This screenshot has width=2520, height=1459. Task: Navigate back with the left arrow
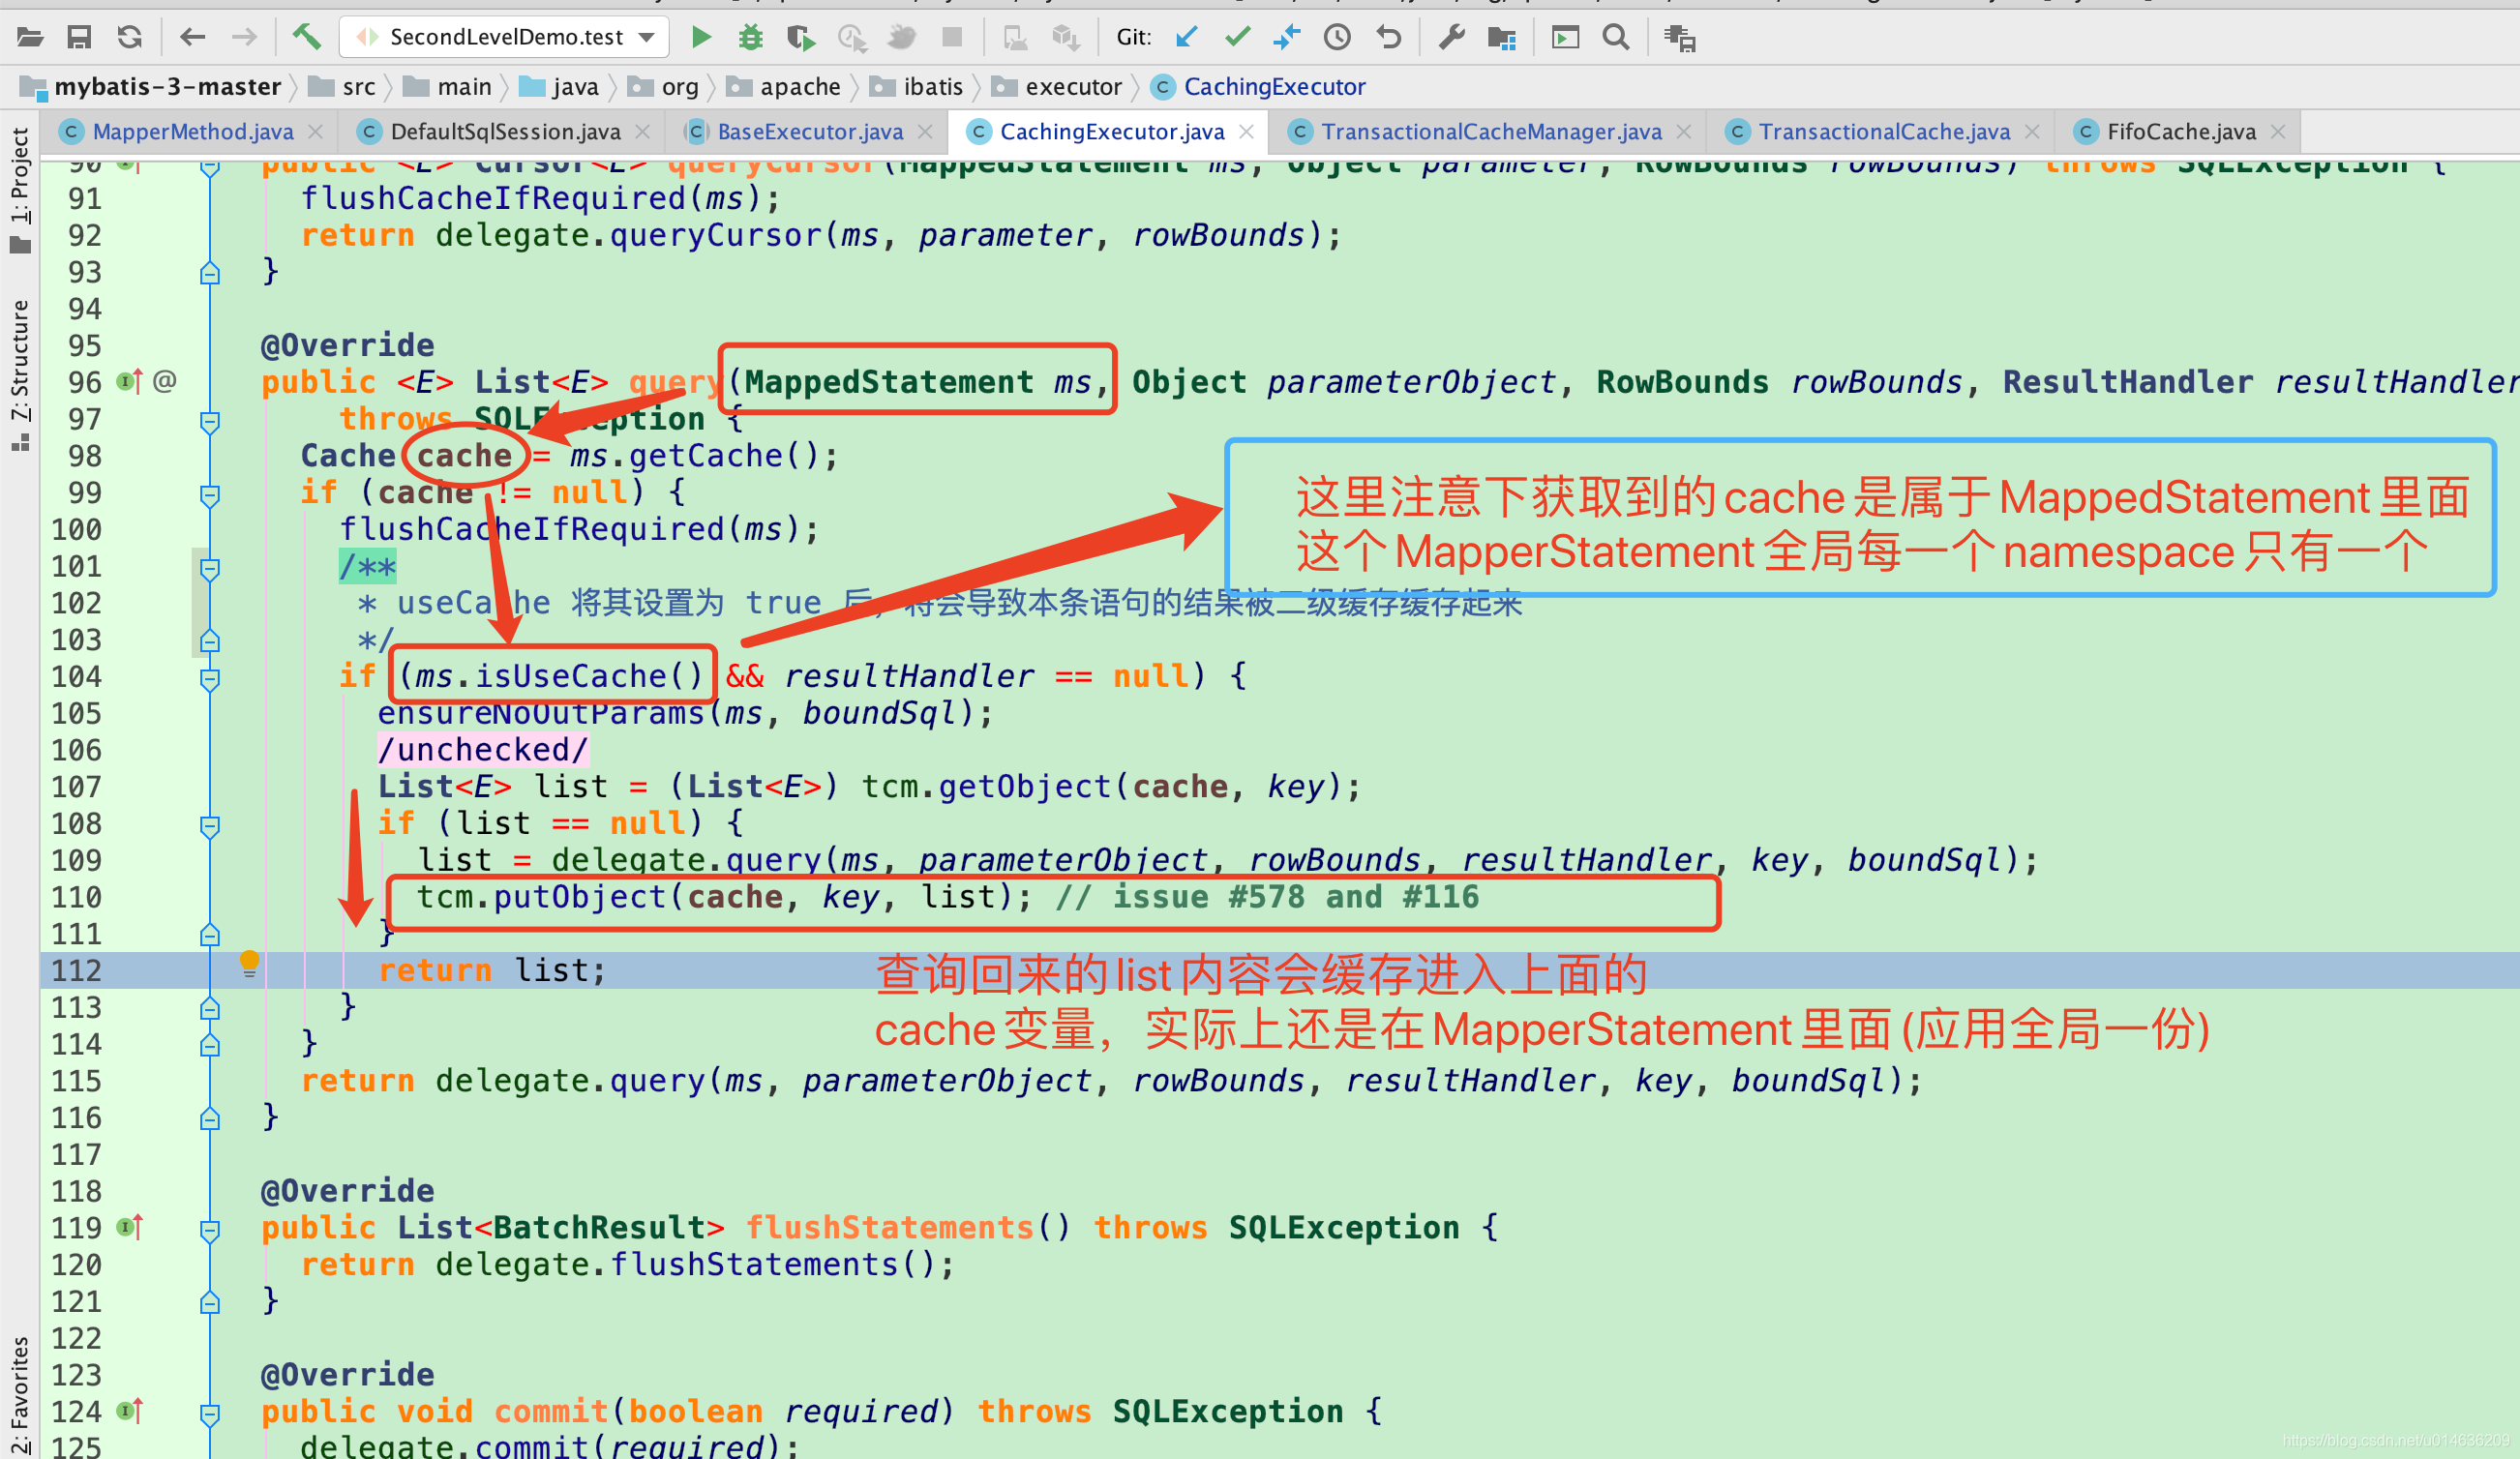pos(192,38)
